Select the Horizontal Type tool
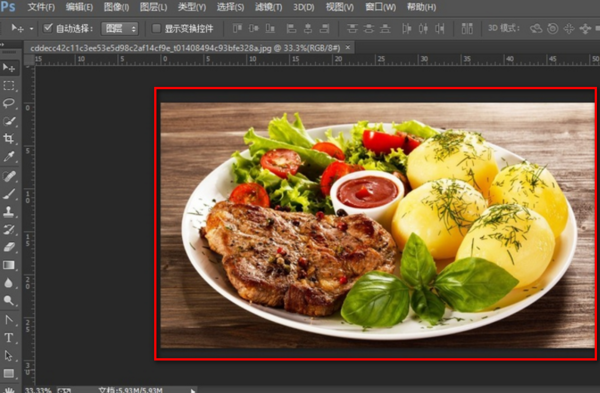 pos(8,338)
